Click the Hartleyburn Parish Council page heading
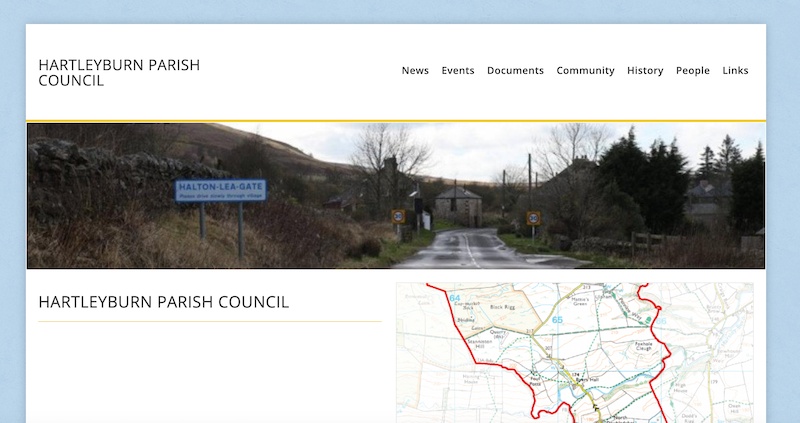This screenshot has height=423, width=800. 163,302
